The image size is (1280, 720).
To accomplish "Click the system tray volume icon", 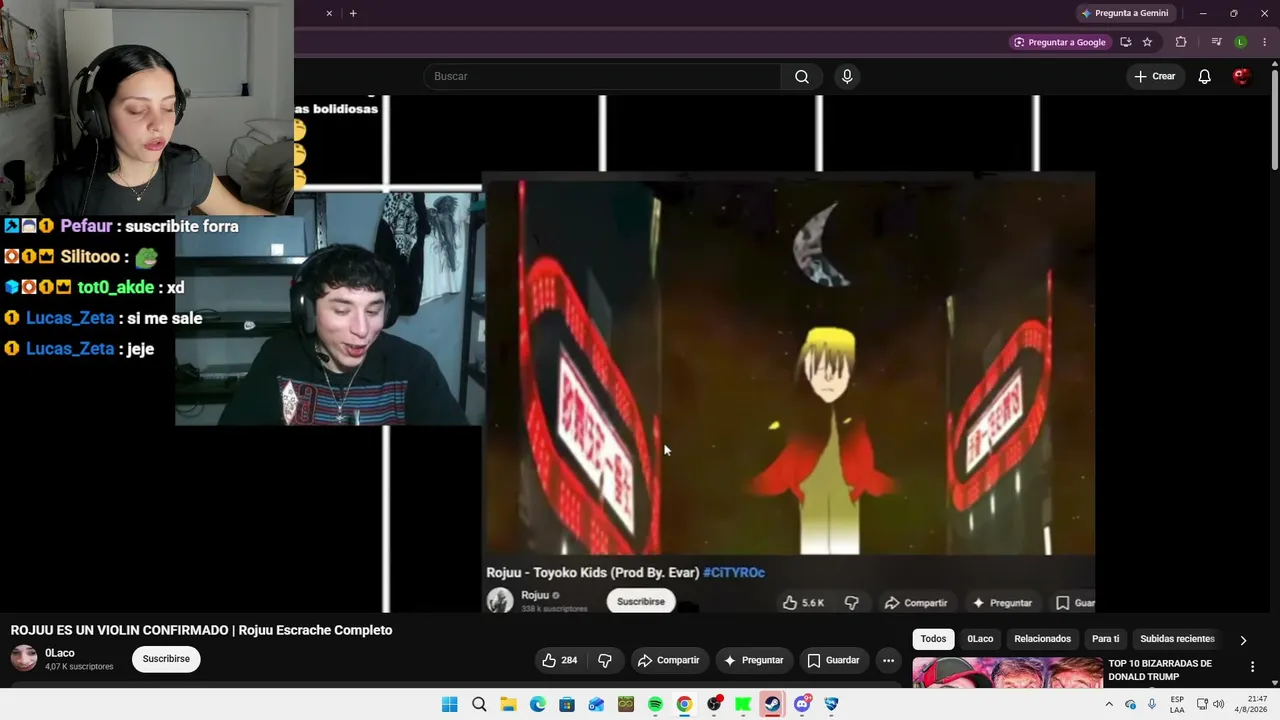I will pyautogui.click(x=1218, y=704).
